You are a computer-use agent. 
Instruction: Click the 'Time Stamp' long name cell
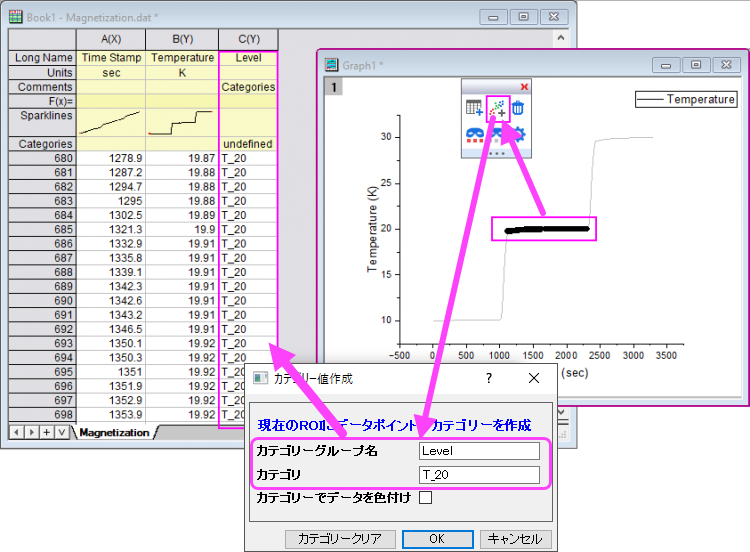coord(111,58)
